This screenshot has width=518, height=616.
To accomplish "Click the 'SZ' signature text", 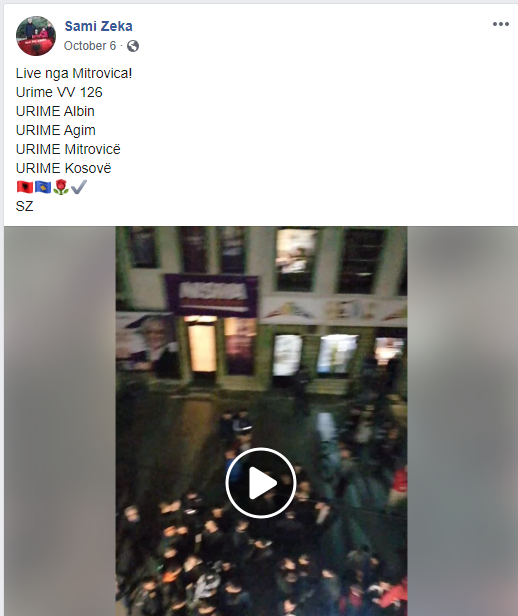I will coord(24,206).
